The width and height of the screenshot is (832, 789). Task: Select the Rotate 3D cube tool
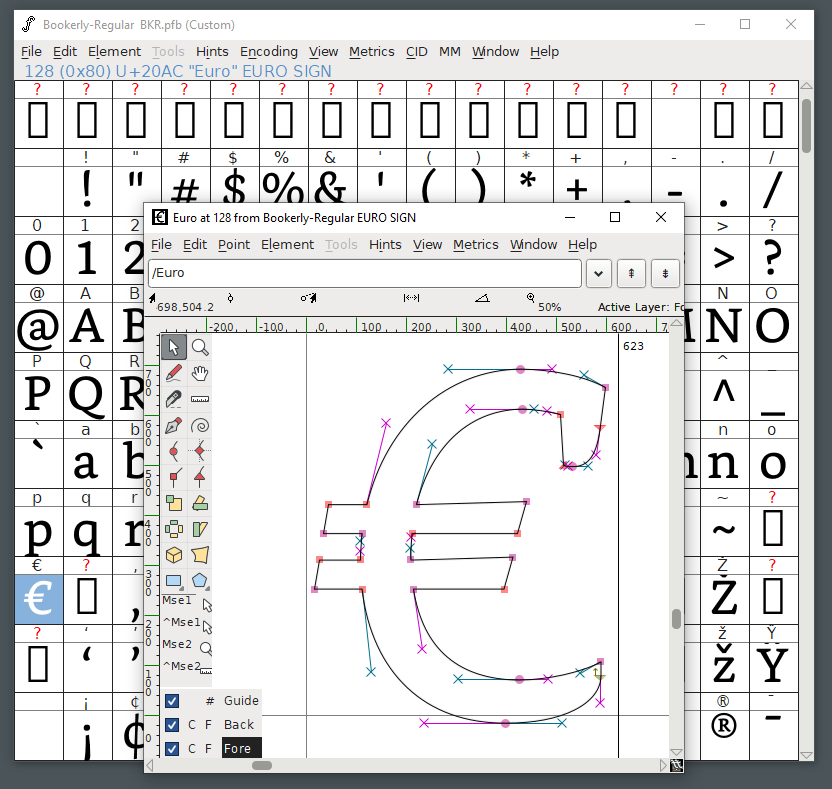[x=174, y=555]
